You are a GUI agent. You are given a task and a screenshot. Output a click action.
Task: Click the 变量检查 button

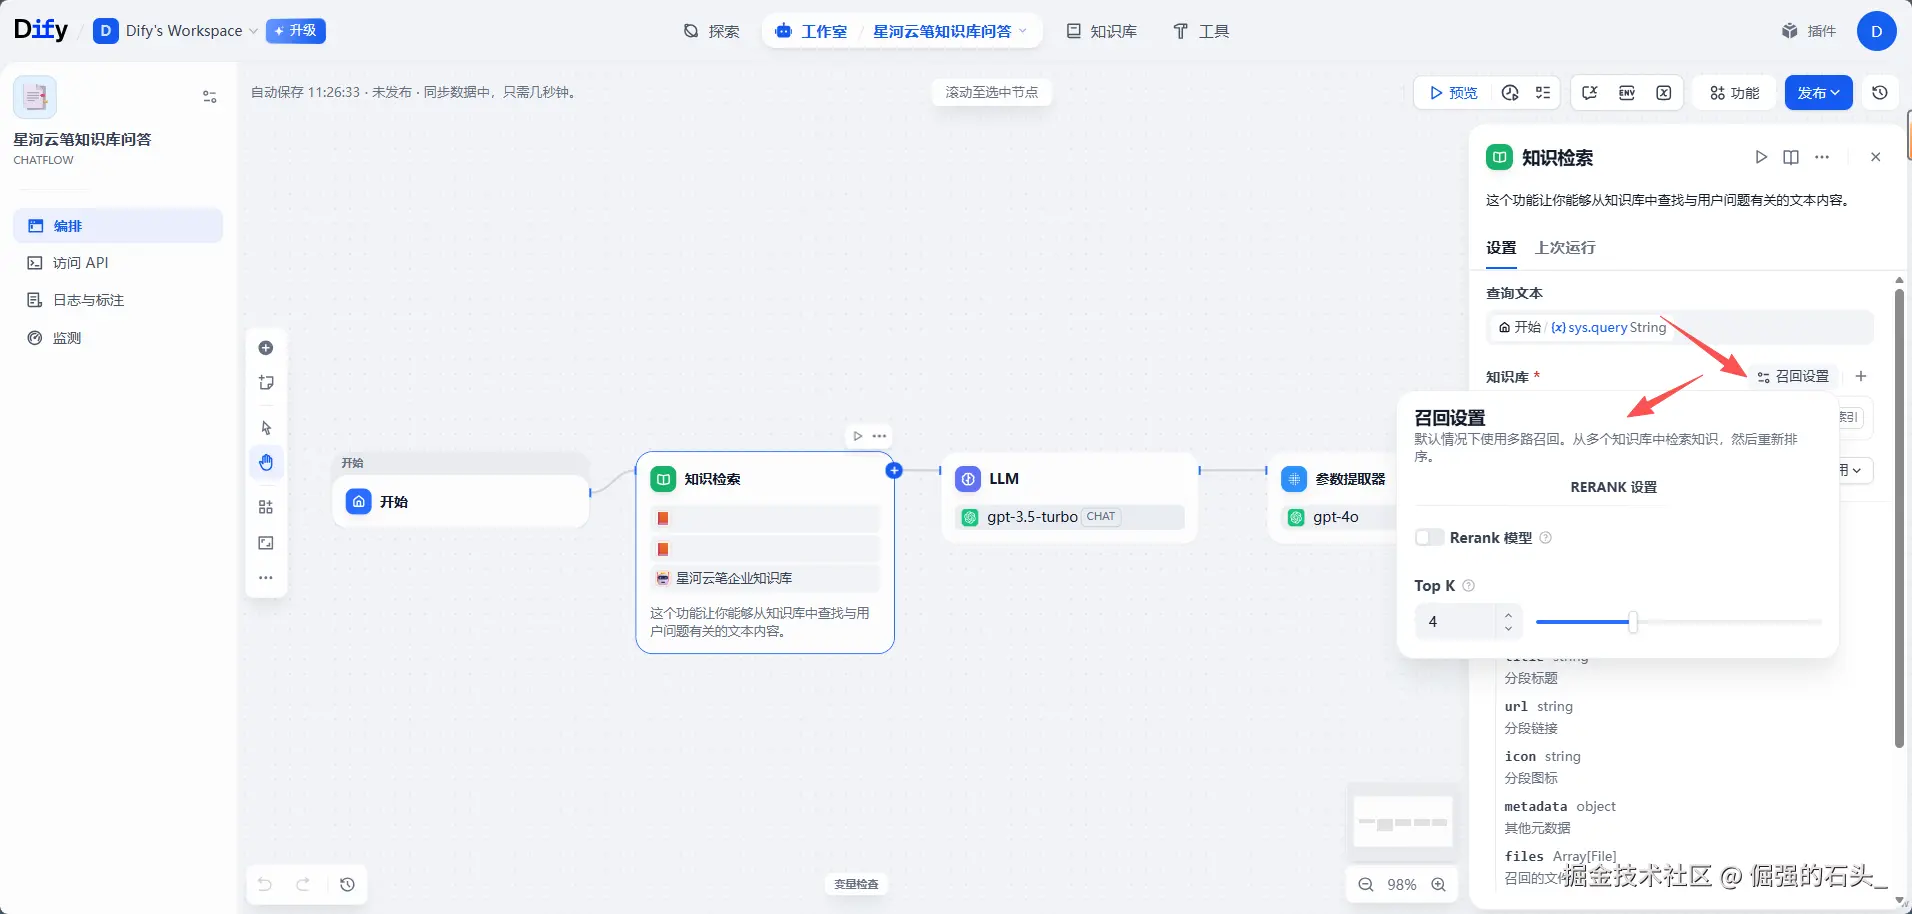[857, 884]
